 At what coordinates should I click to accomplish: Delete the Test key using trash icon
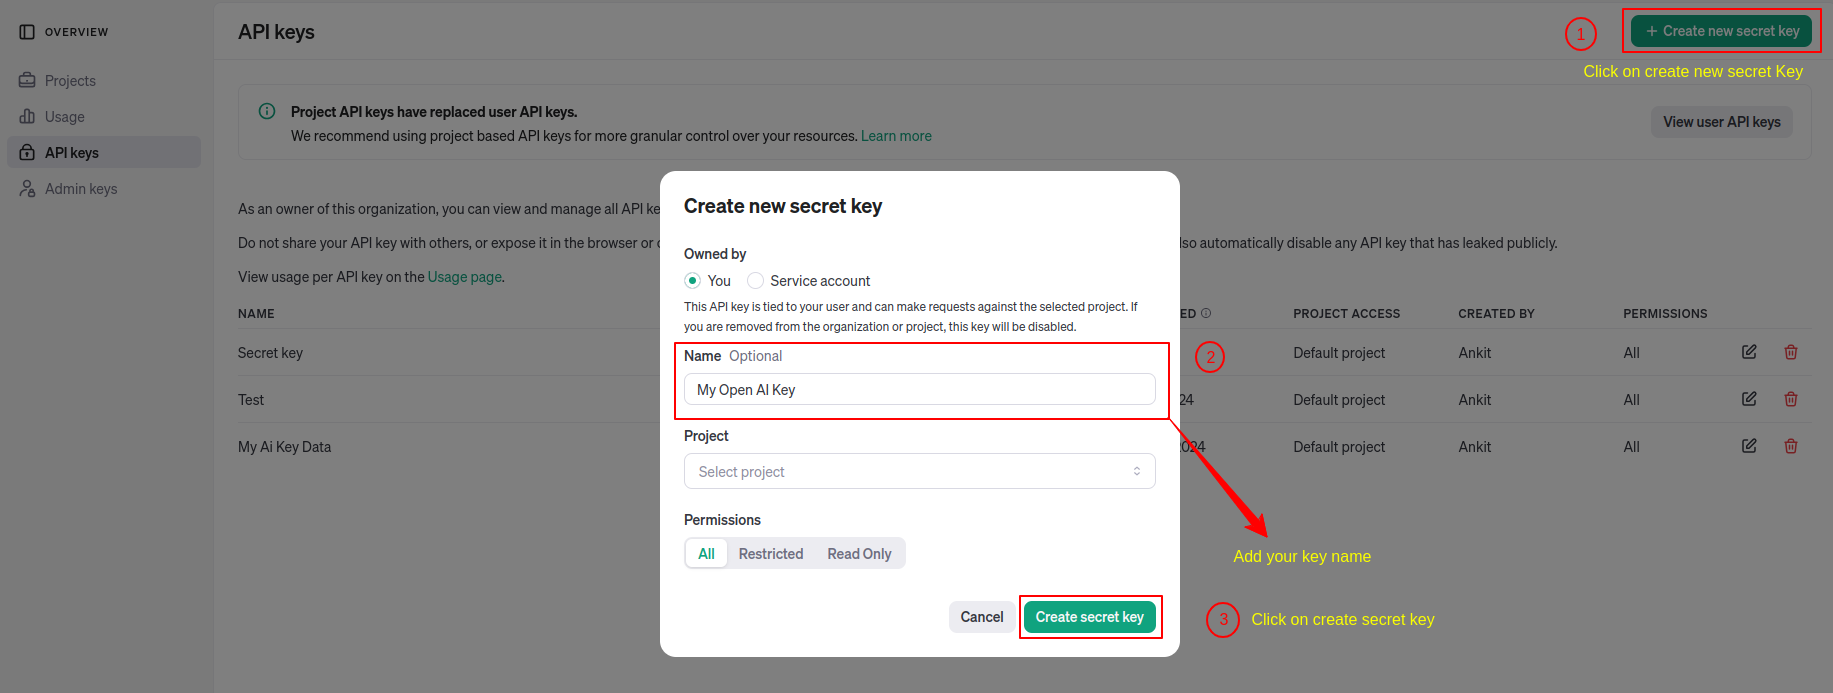[x=1791, y=399]
